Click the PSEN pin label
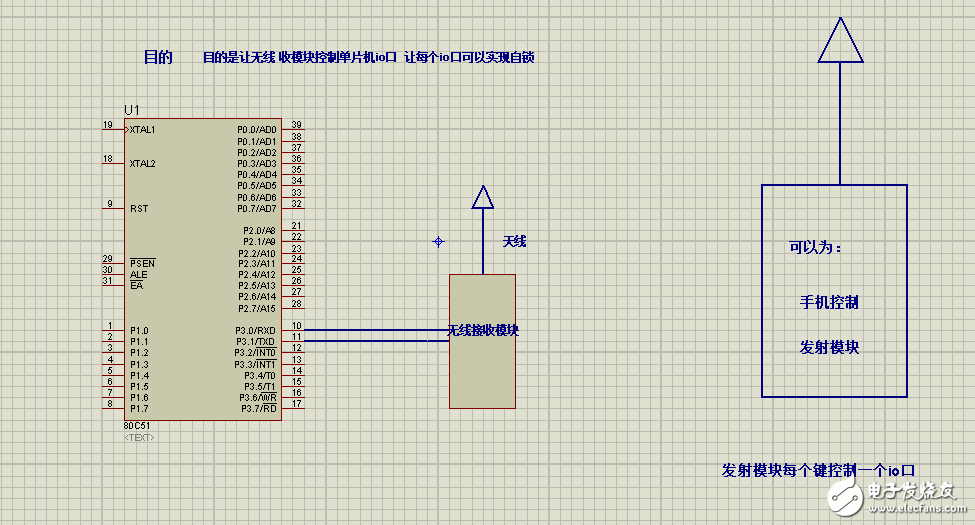This screenshot has height=525, width=975. [x=143, y=264]
